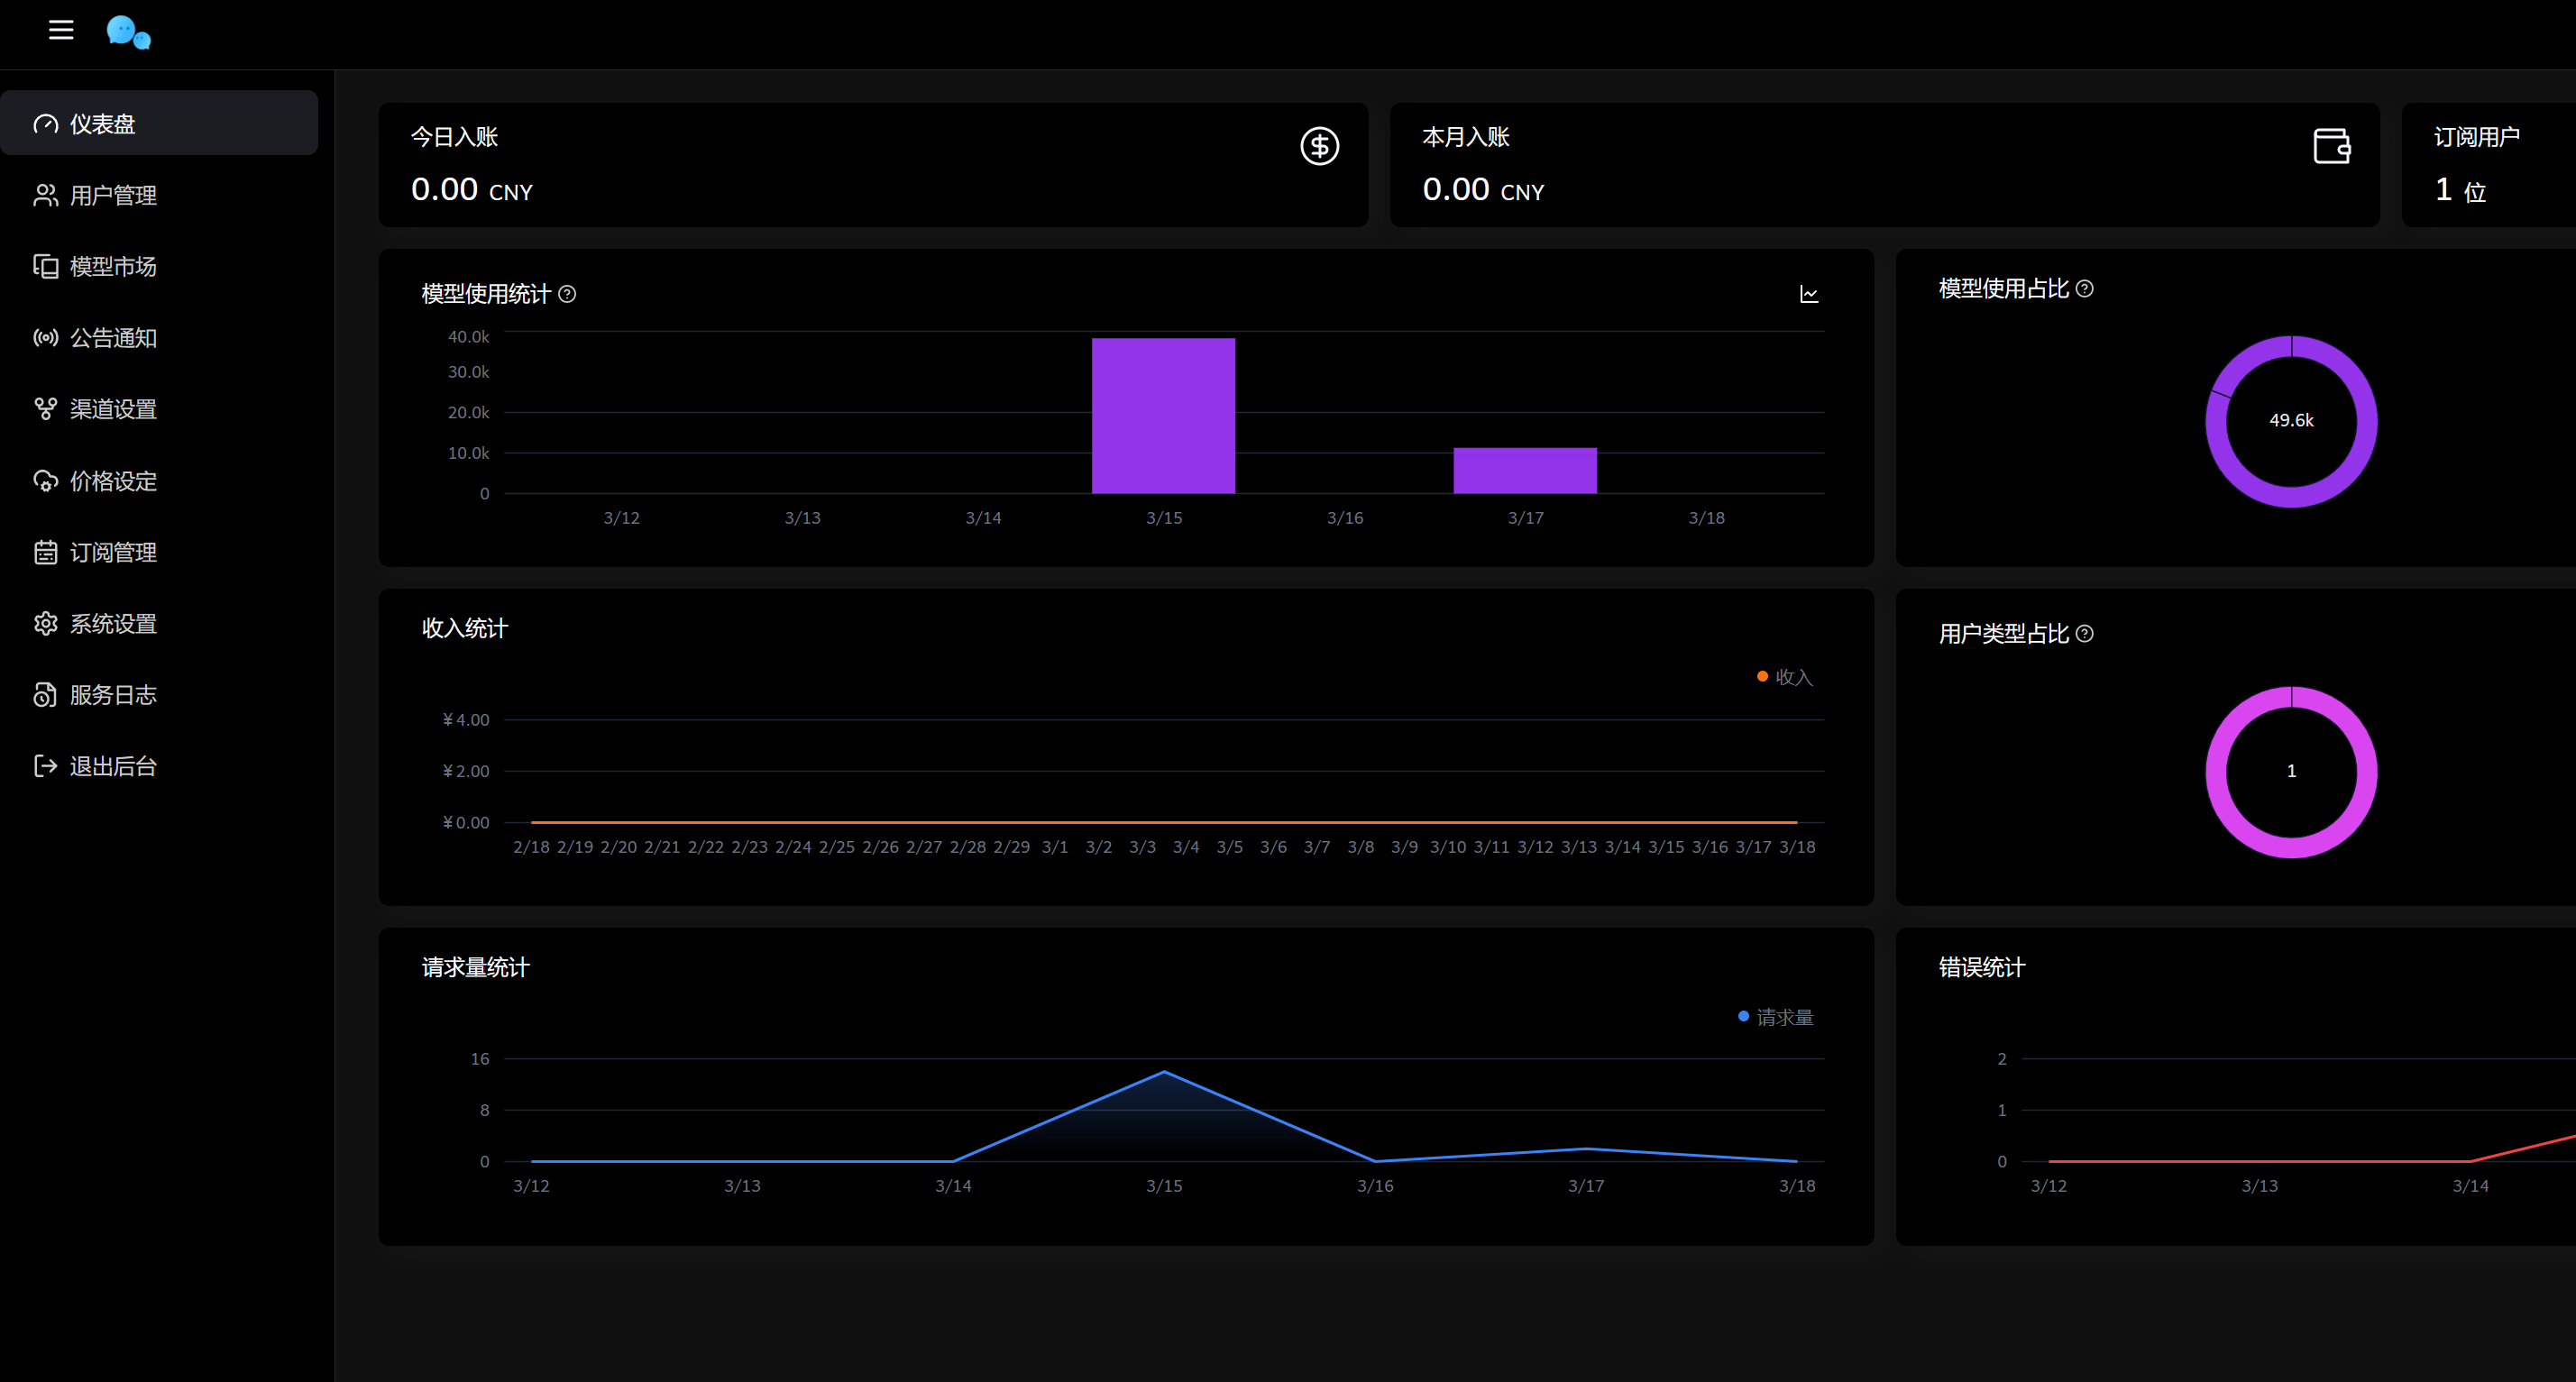Click the 今日入账 0.00 CNY value
Screen dimensions: 2576x1382
472,190
